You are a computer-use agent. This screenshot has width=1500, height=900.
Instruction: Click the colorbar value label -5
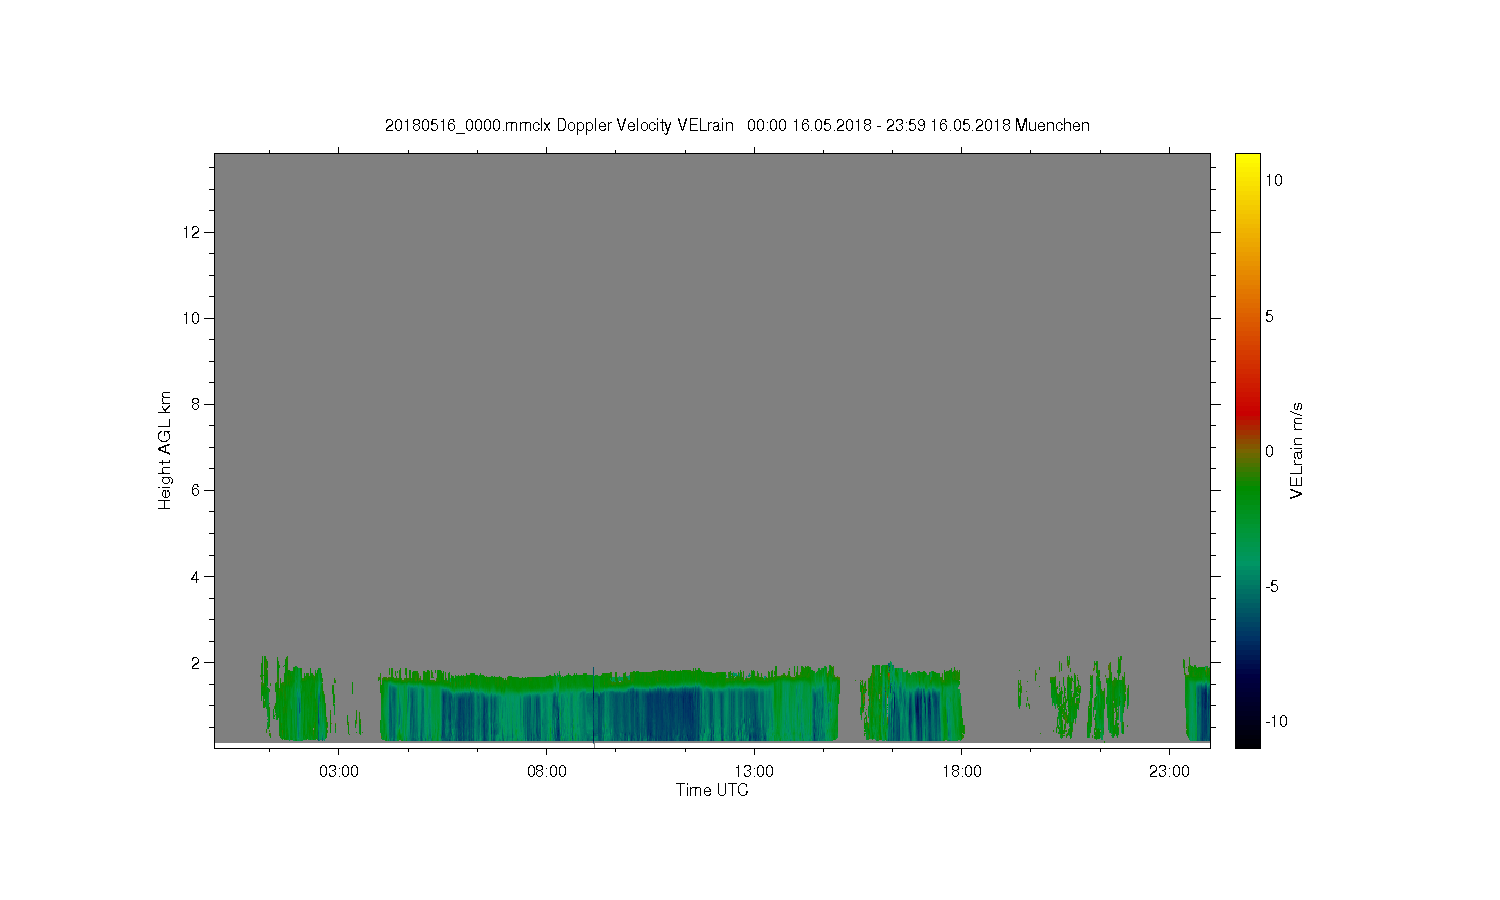pyautogui.click(x=1272, y=586)
